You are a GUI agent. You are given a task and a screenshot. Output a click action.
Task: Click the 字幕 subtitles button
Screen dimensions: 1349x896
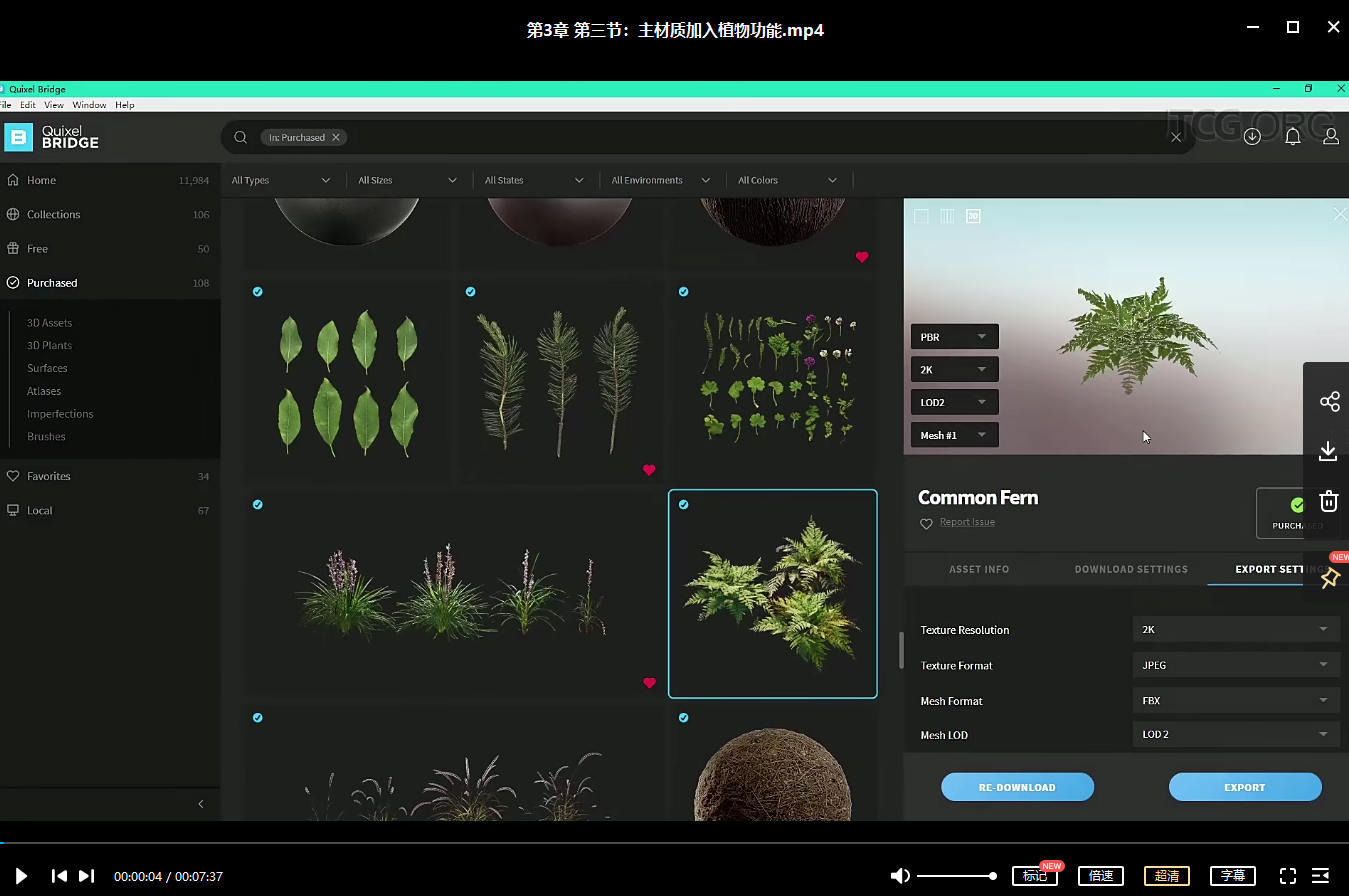[x=1233, y=876]
